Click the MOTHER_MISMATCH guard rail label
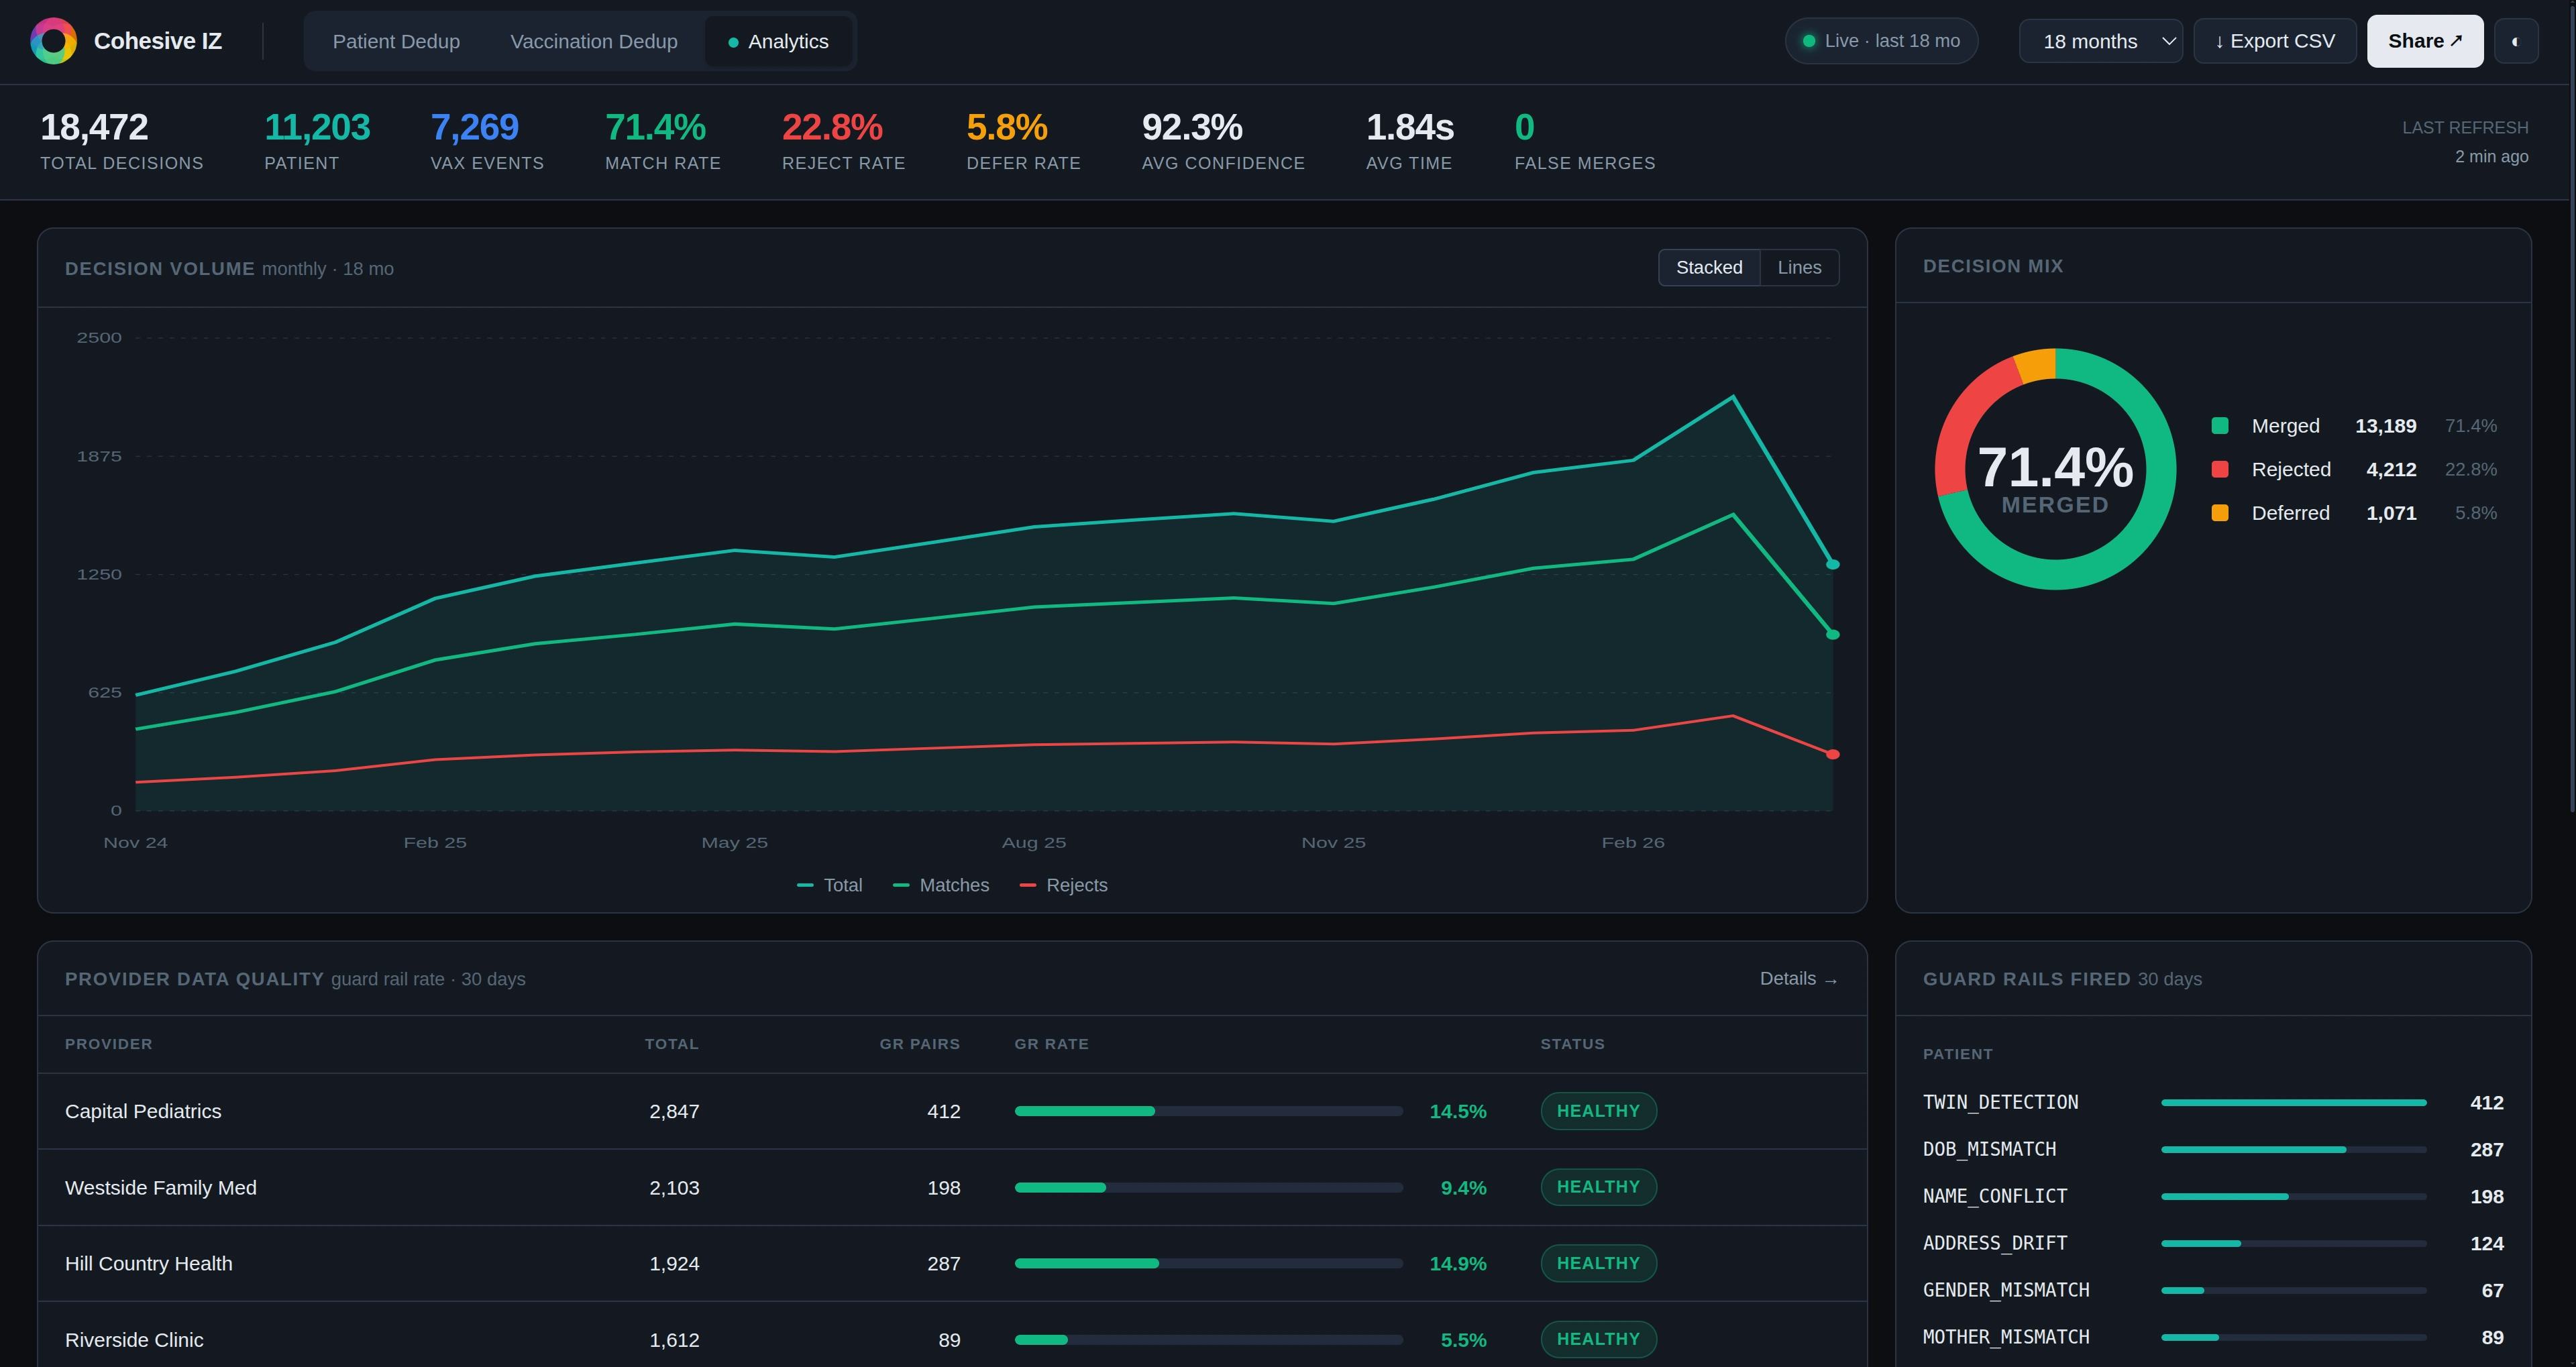Viewport: 2576px width, 1367px height. click(x=2006, y=1337)
